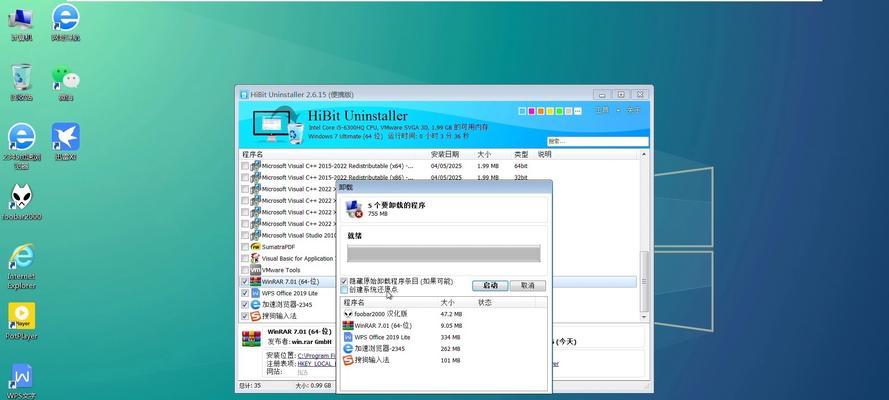
Task: Click 取消 button in uninstall dialog
Action: coord(528,286)
